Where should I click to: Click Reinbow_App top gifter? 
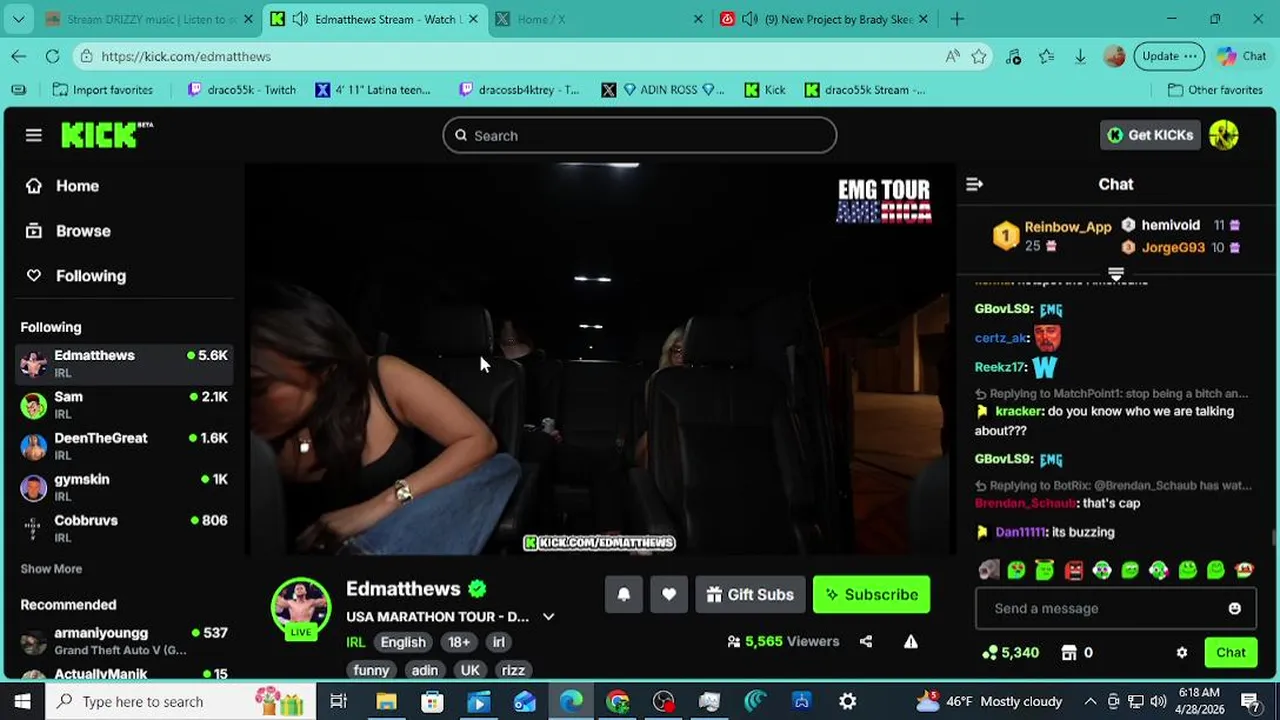[x=1067, y=227]
